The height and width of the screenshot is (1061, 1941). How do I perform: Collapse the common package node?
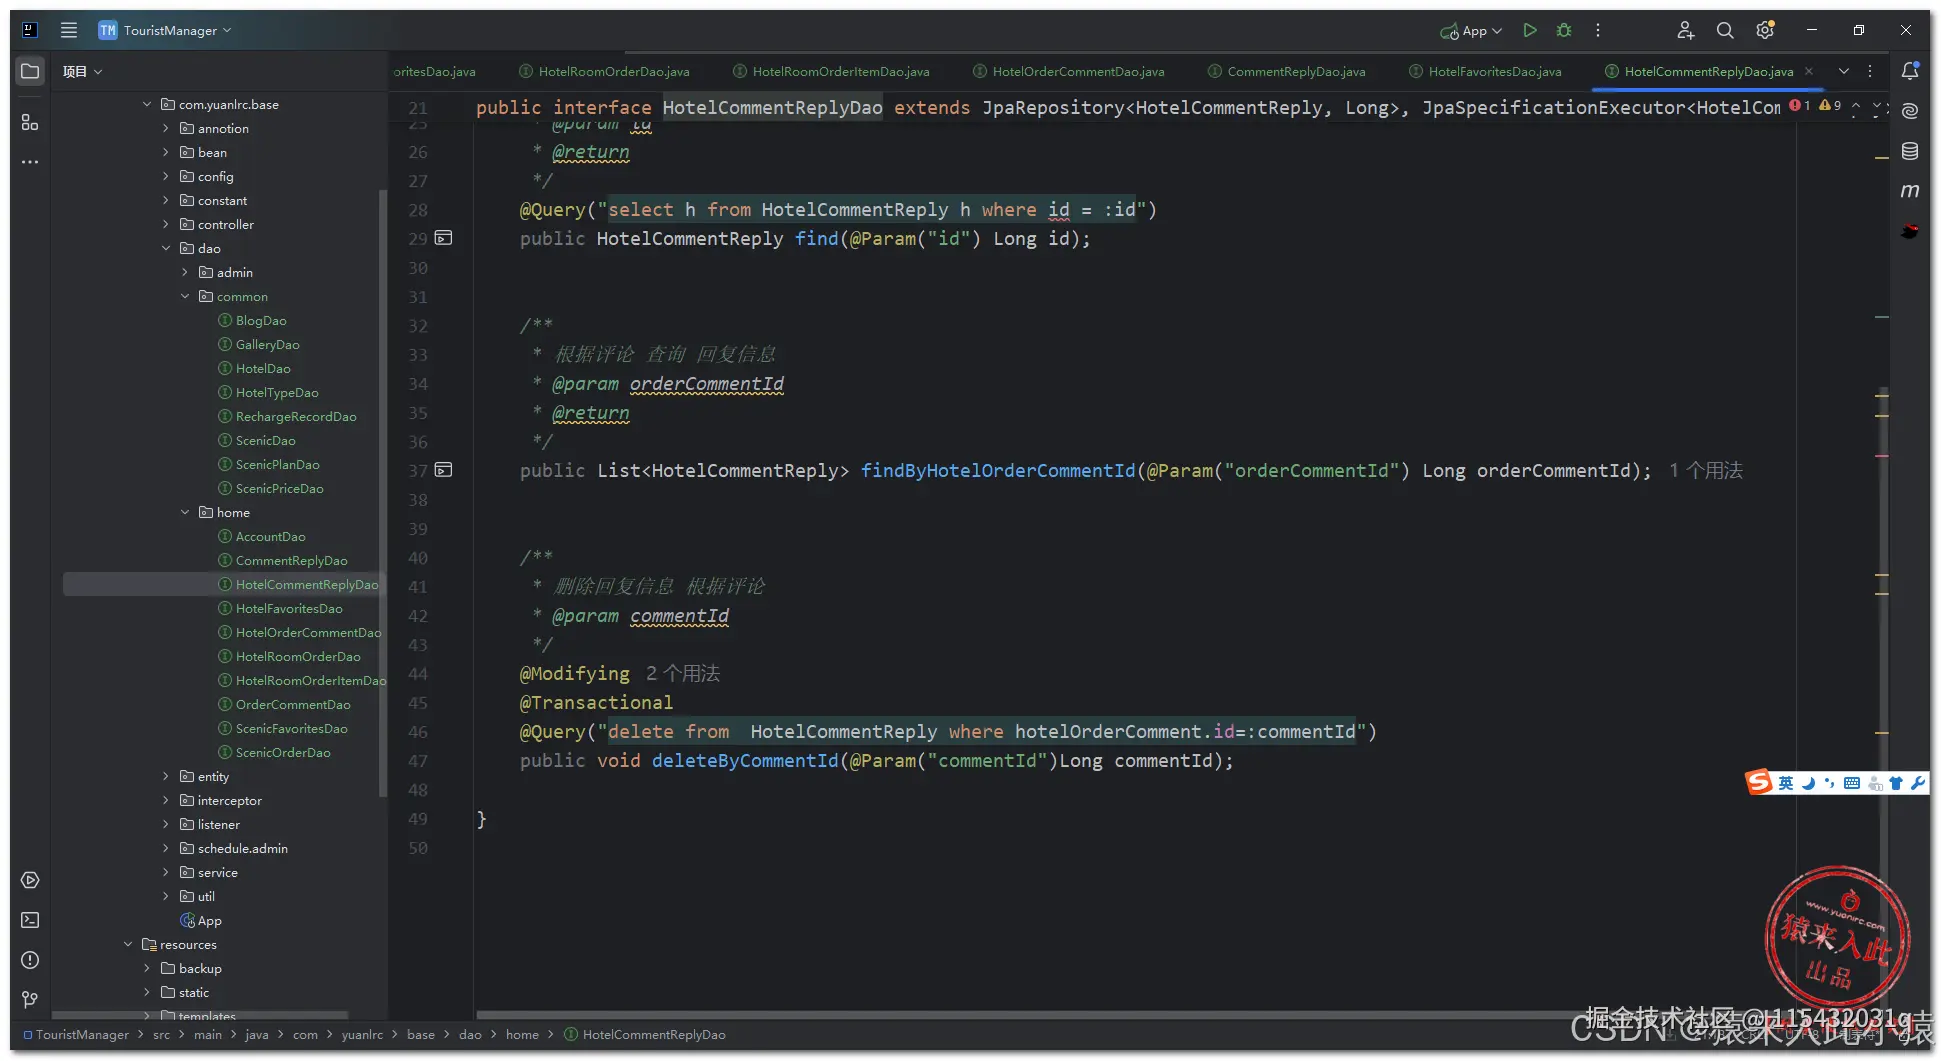185,296
